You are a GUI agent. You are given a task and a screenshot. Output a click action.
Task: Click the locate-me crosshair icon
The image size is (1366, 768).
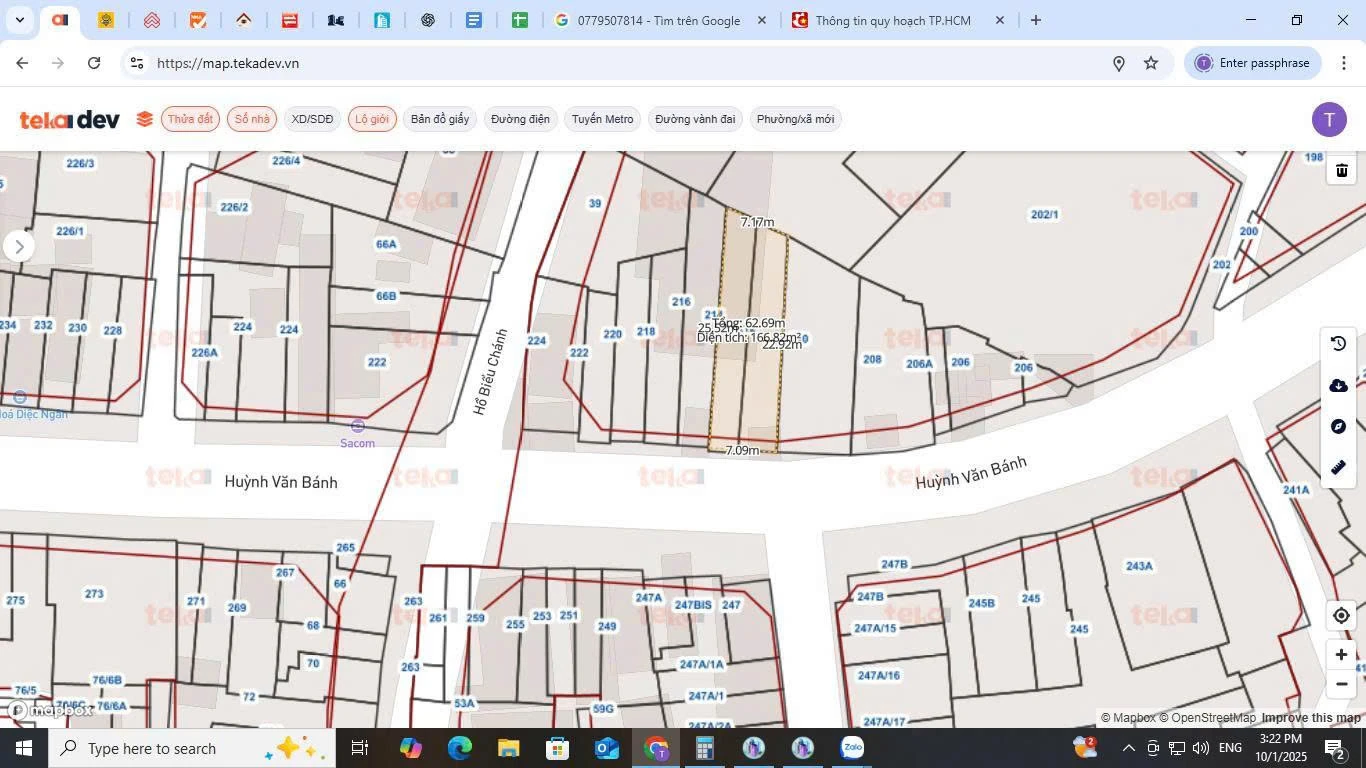[1341, 615]
